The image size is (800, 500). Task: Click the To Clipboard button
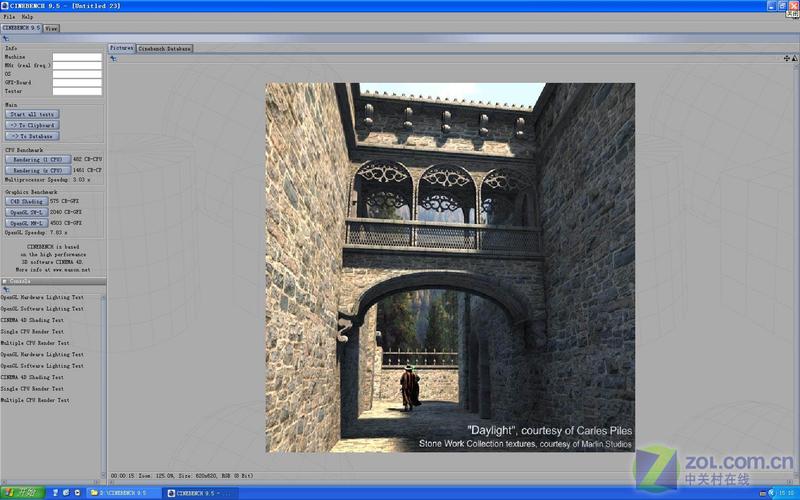click(x=32, y=125)
